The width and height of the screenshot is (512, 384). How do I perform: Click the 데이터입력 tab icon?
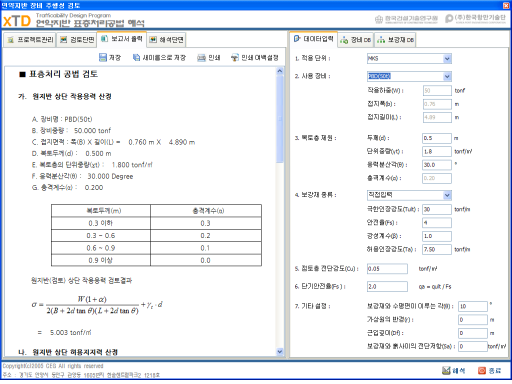pyautogui.click(x=297, y=39)
